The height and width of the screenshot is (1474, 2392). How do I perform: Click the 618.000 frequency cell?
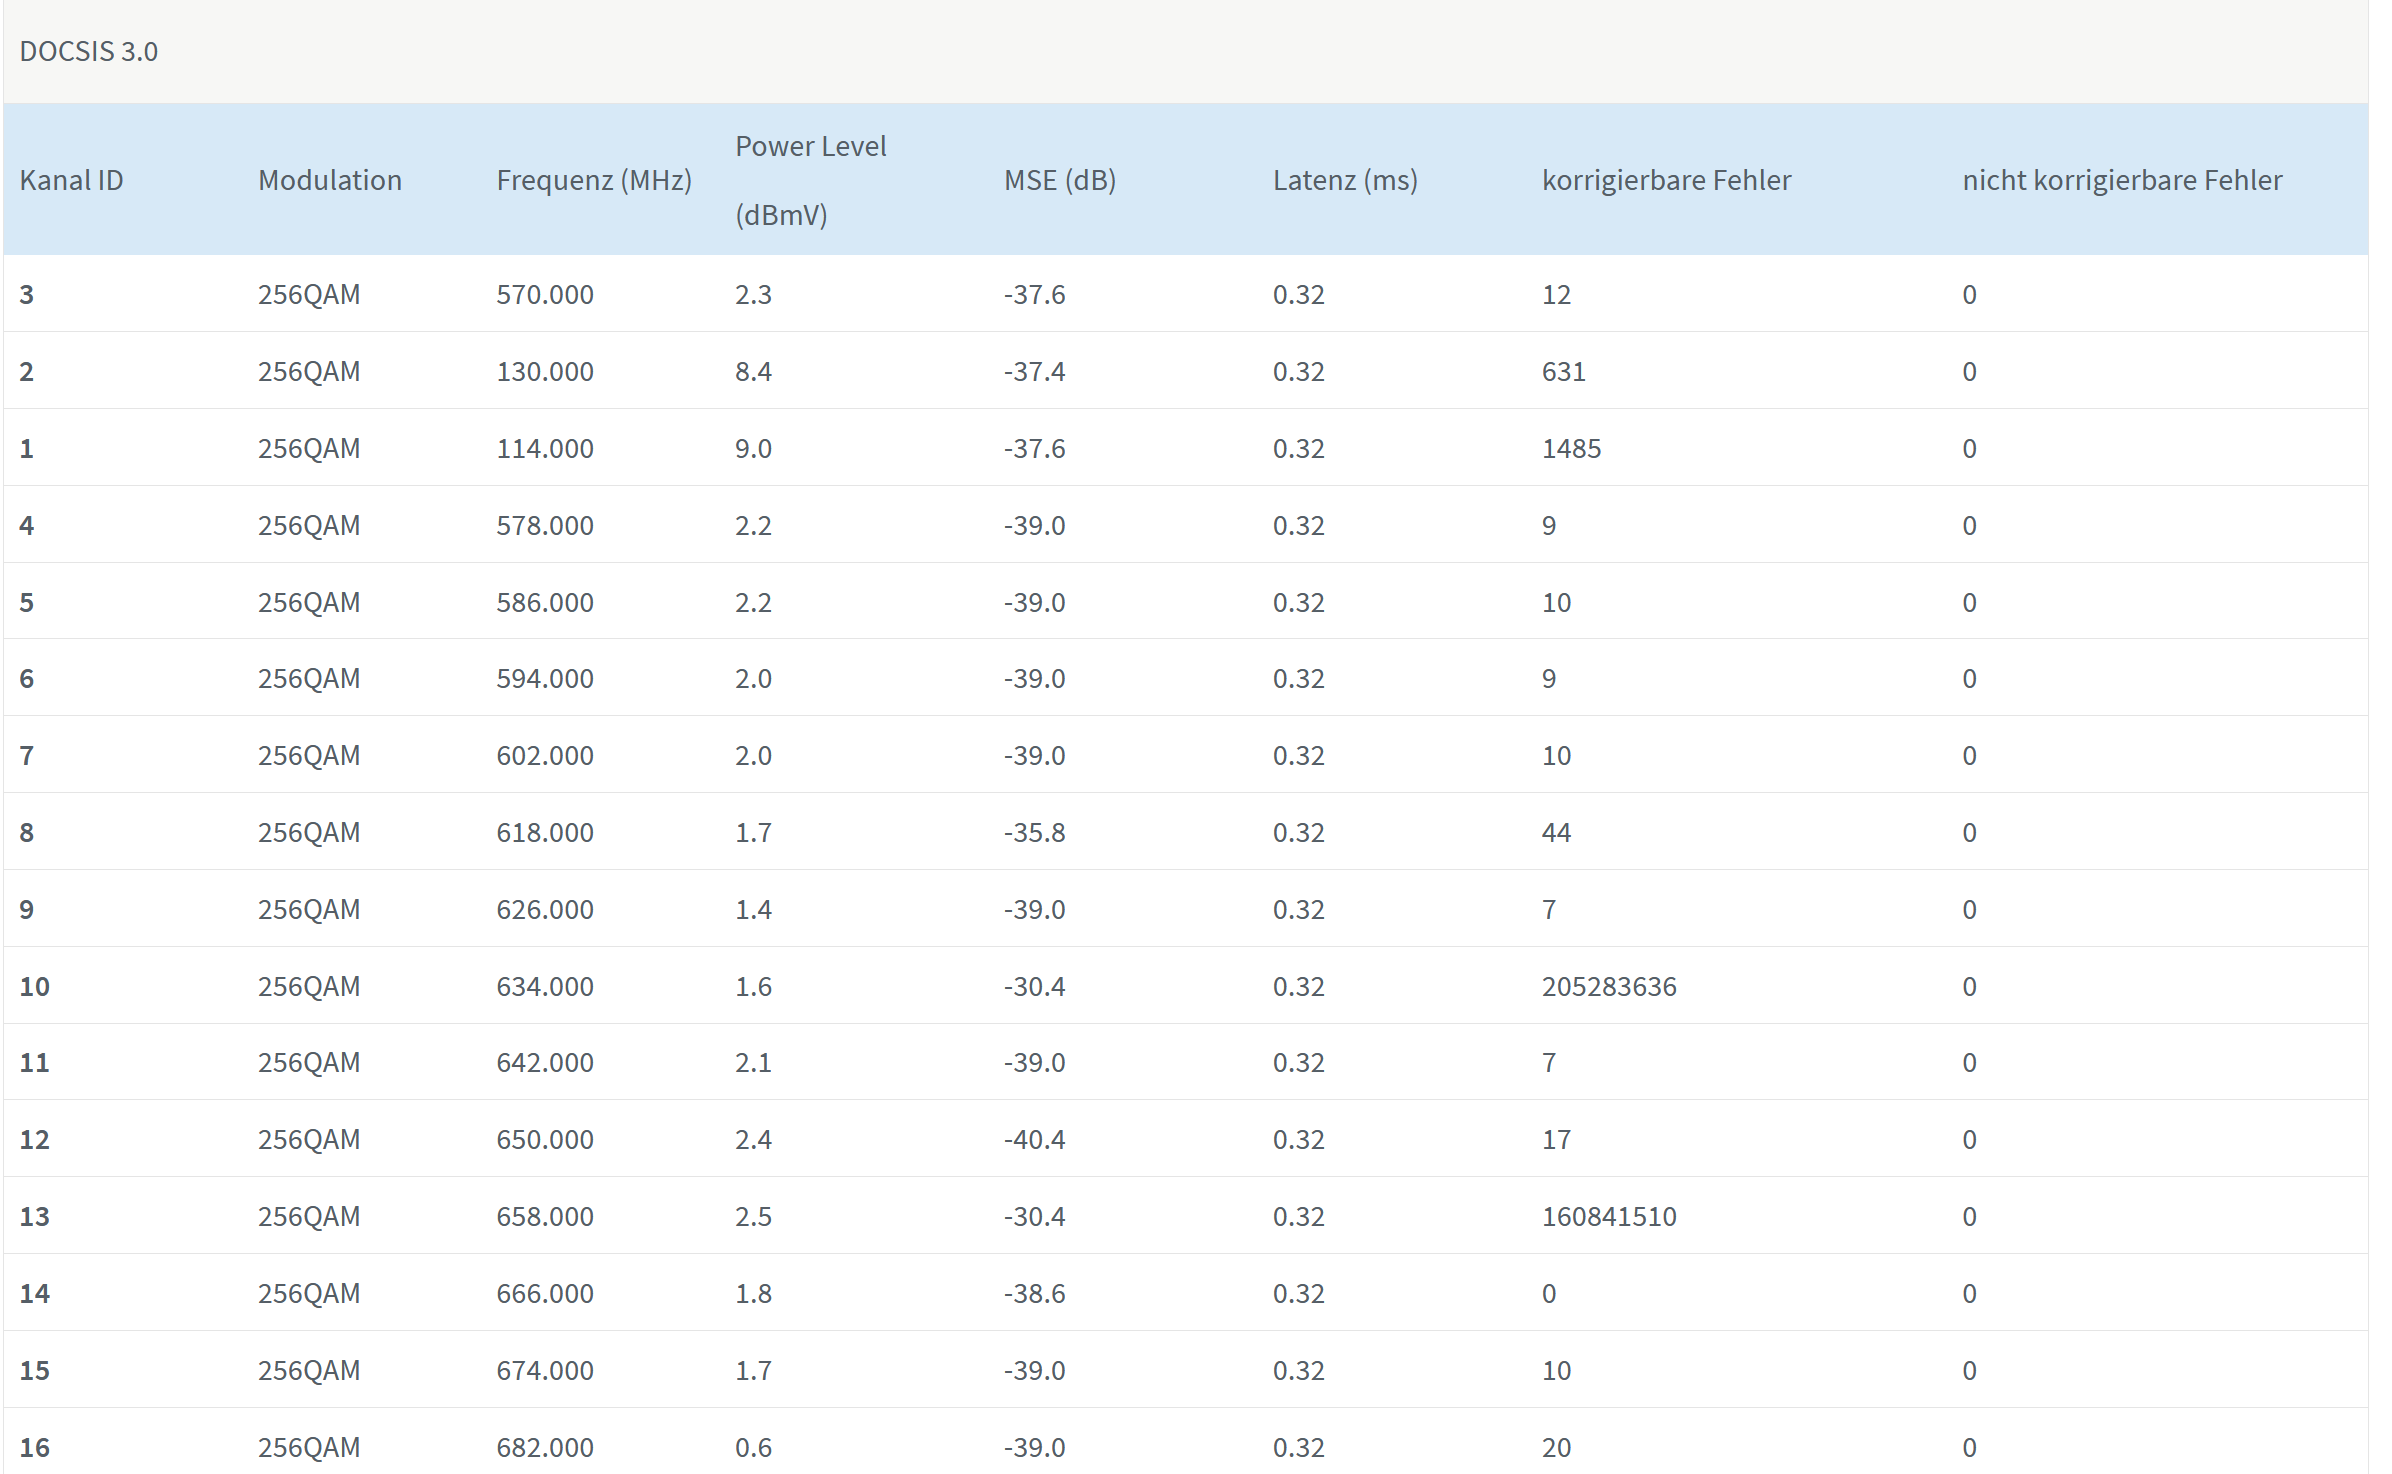coord(545,833)
